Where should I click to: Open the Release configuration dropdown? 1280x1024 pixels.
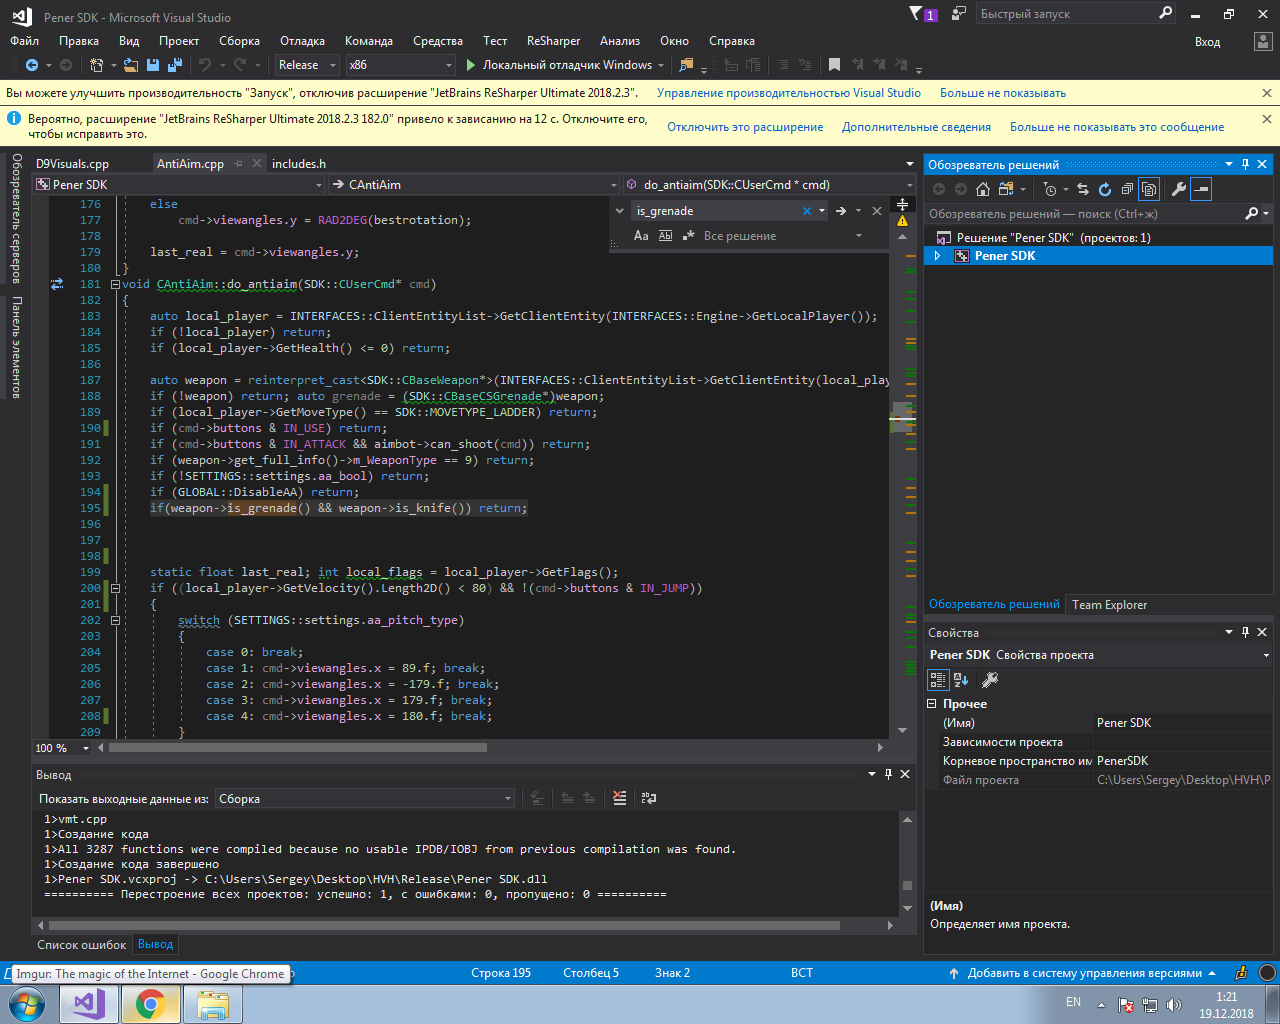305,65
